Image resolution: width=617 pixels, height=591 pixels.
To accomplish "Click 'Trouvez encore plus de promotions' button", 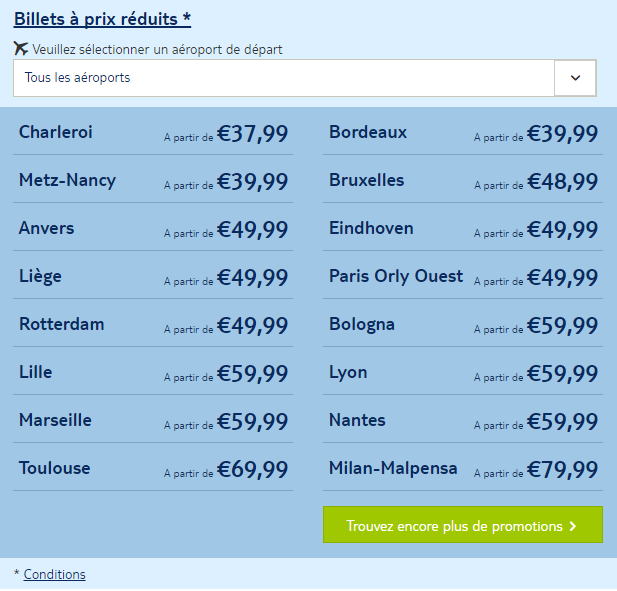I will point(463,525).
